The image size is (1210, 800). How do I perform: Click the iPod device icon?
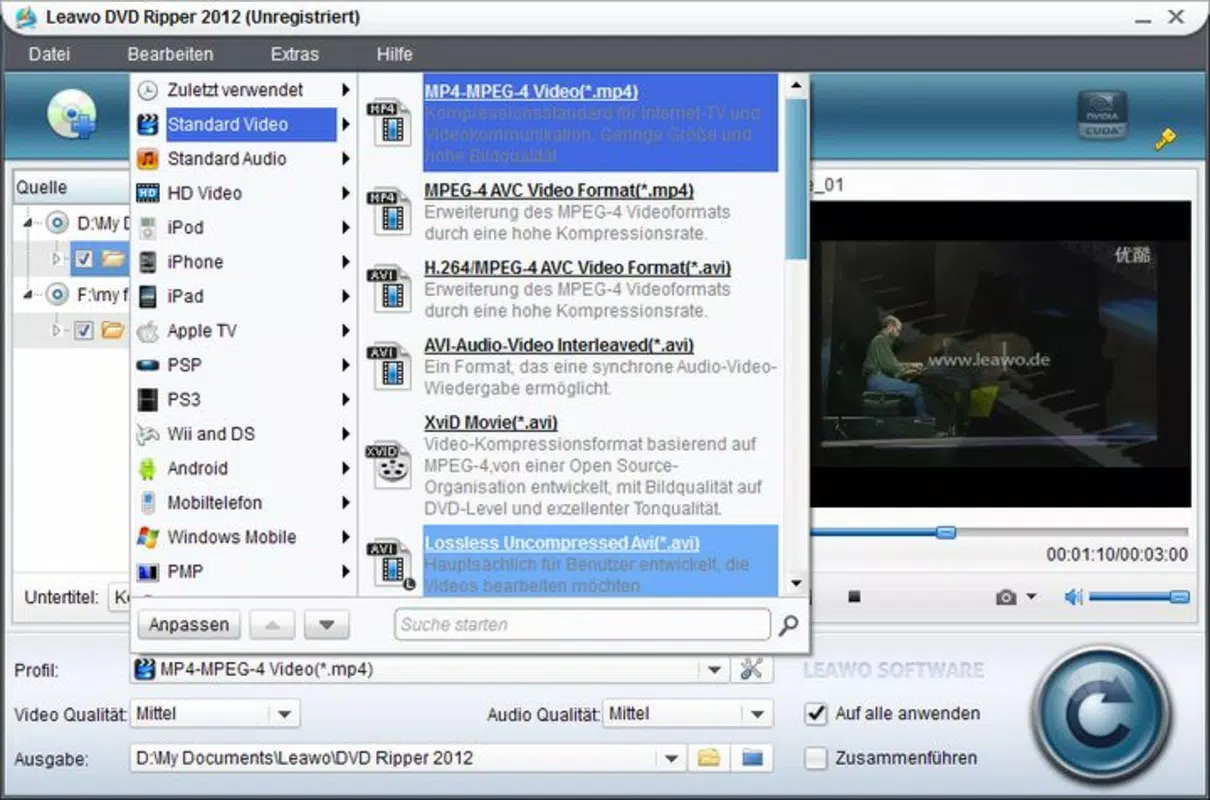pos(148,228)
